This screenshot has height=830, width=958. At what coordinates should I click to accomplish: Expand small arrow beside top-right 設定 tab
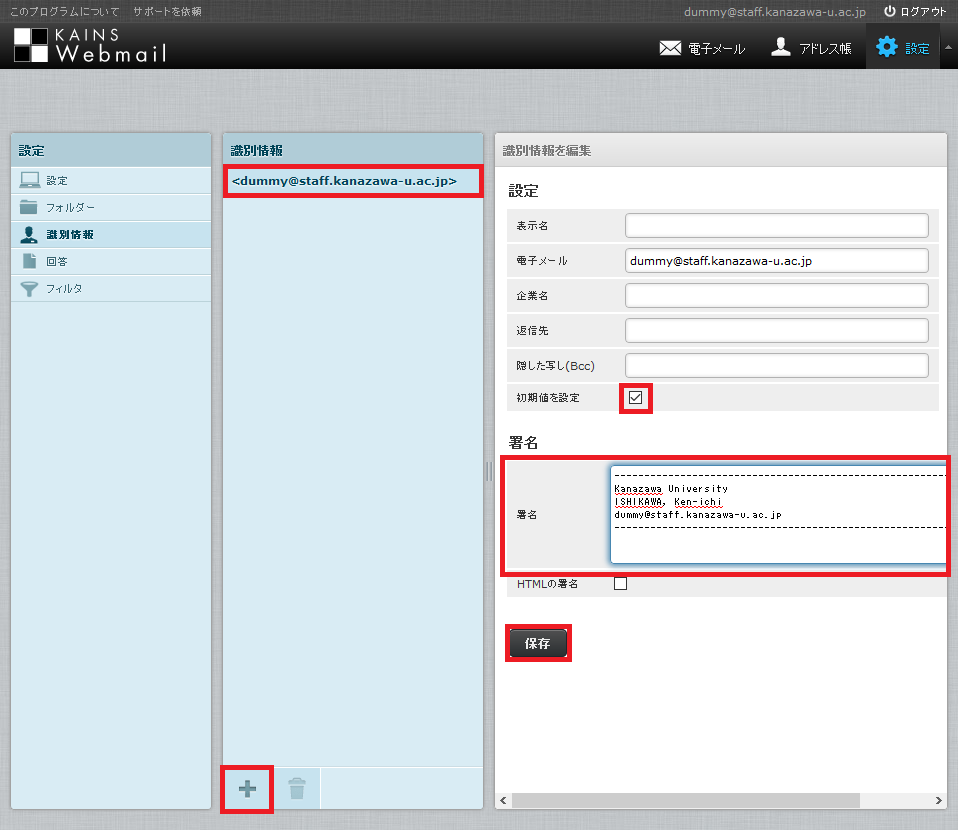948,47
